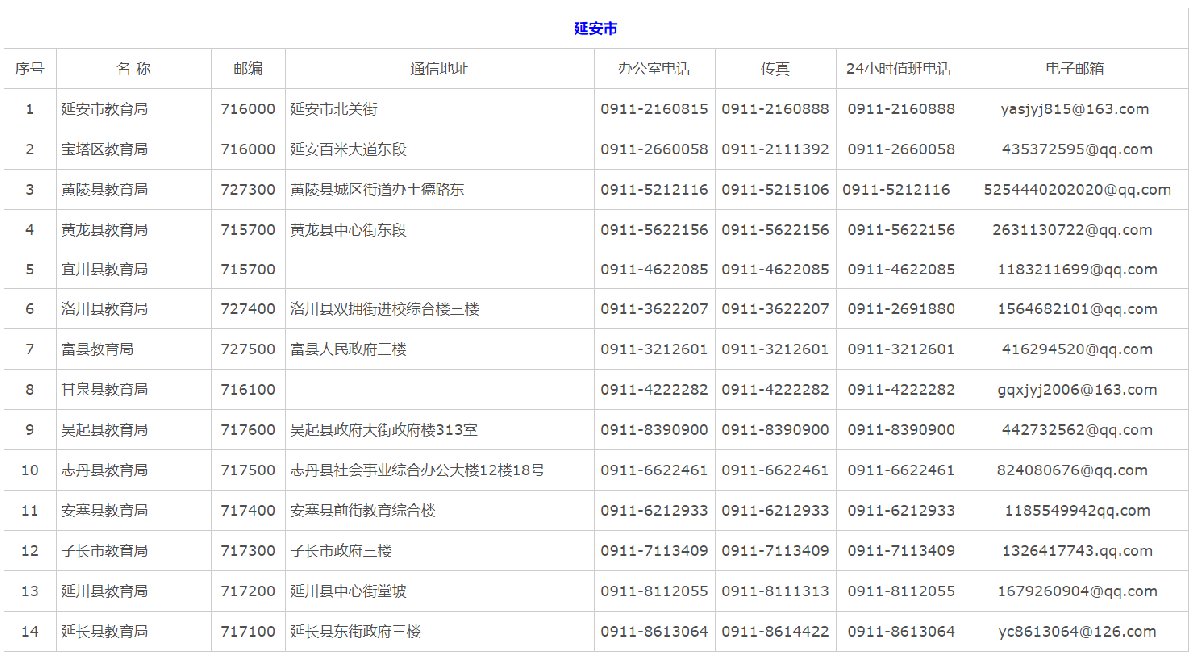The image size is (1200, 662).
Task: Click the email 442732562@qq.com
Action: click(1077, 430)
